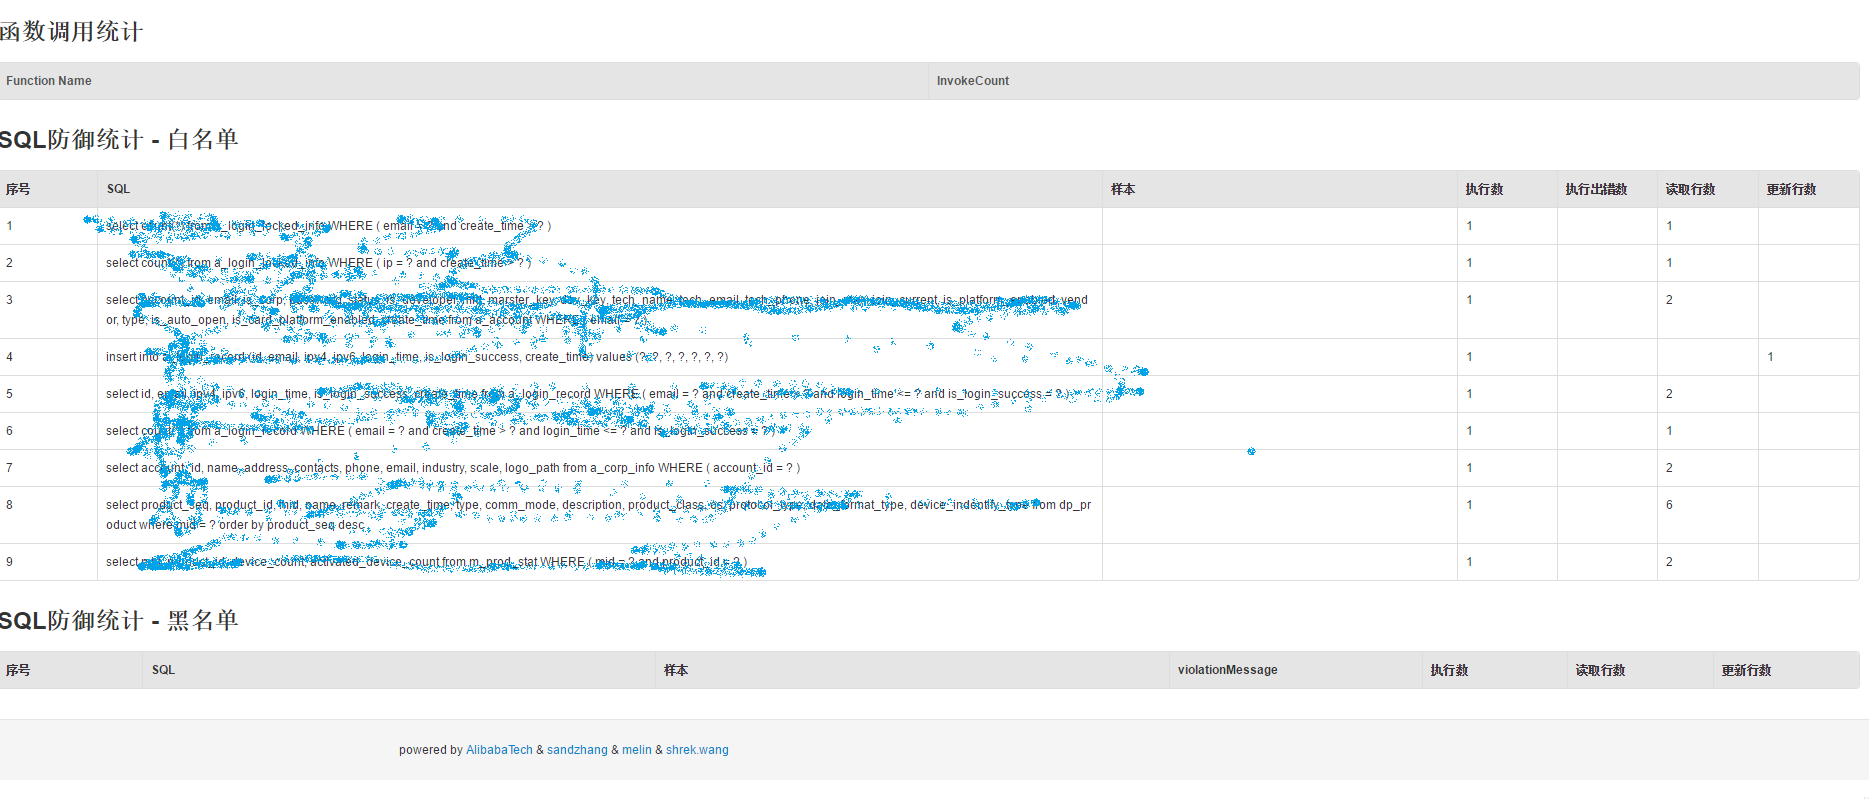Viewport: 1869px width, 799px height.
Task: Select the a_corp_info SQL text in row 7
Action: (453, 468)
